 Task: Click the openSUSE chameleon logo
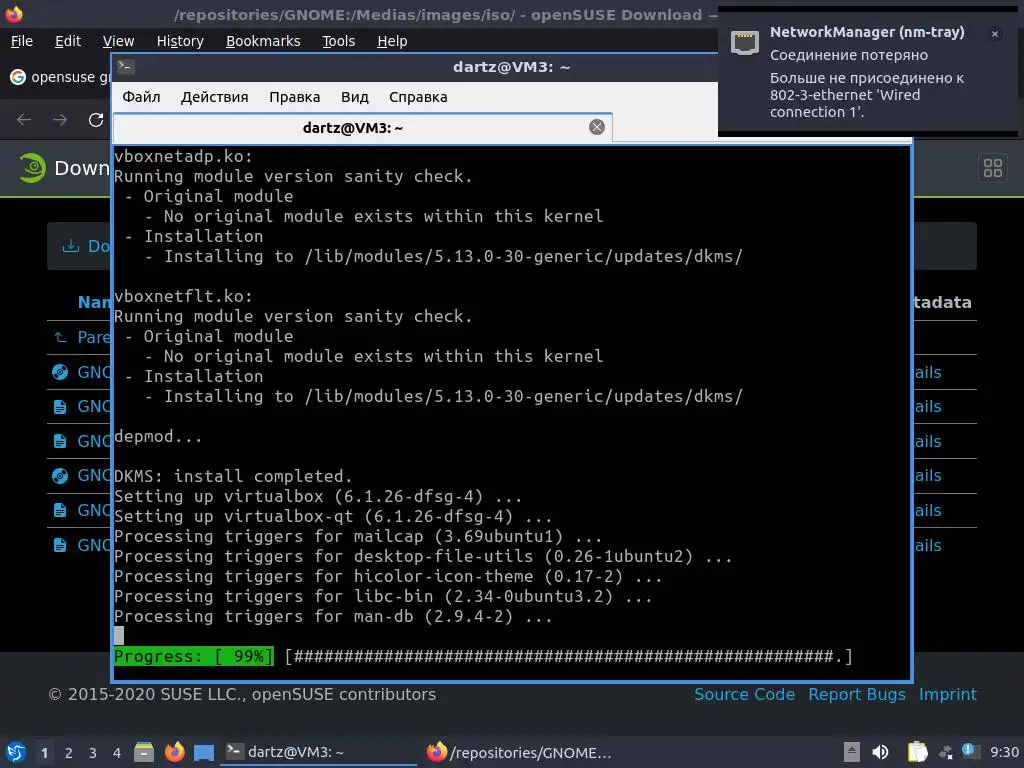32,168
